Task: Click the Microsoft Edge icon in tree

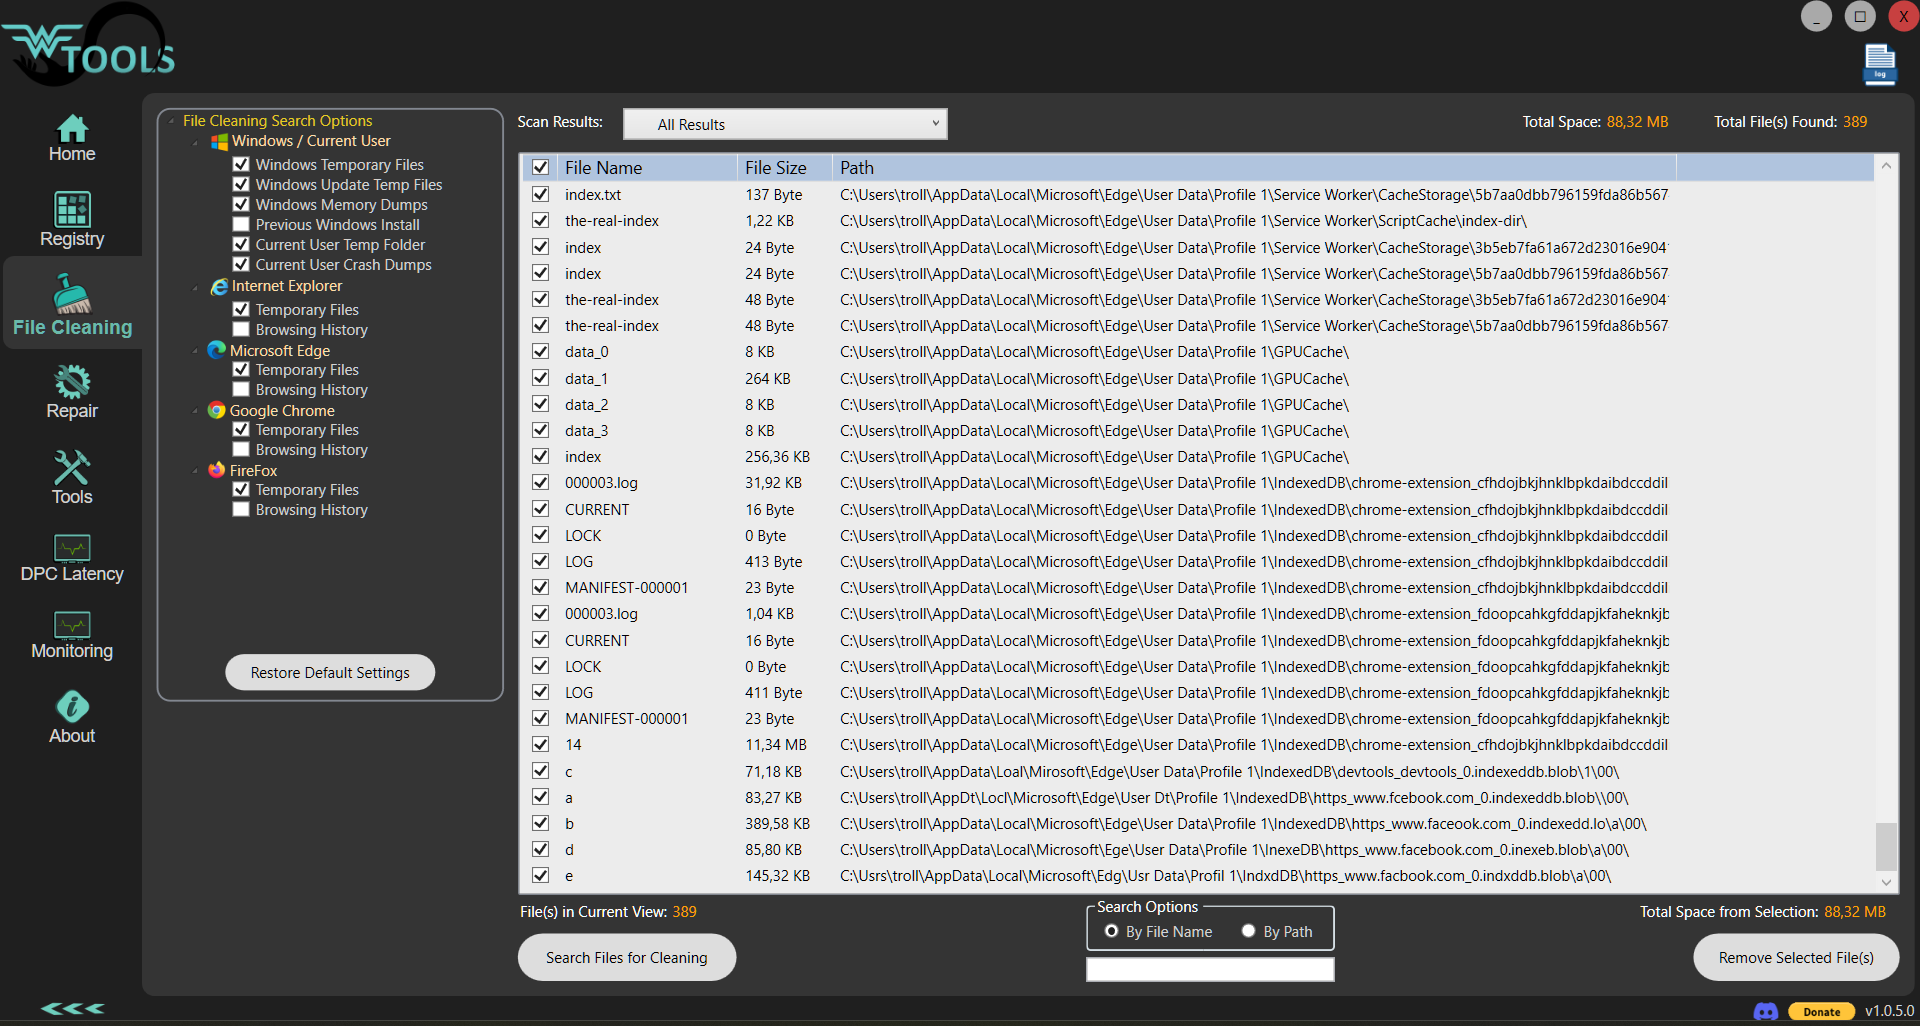Action: (x=217, y=350)
